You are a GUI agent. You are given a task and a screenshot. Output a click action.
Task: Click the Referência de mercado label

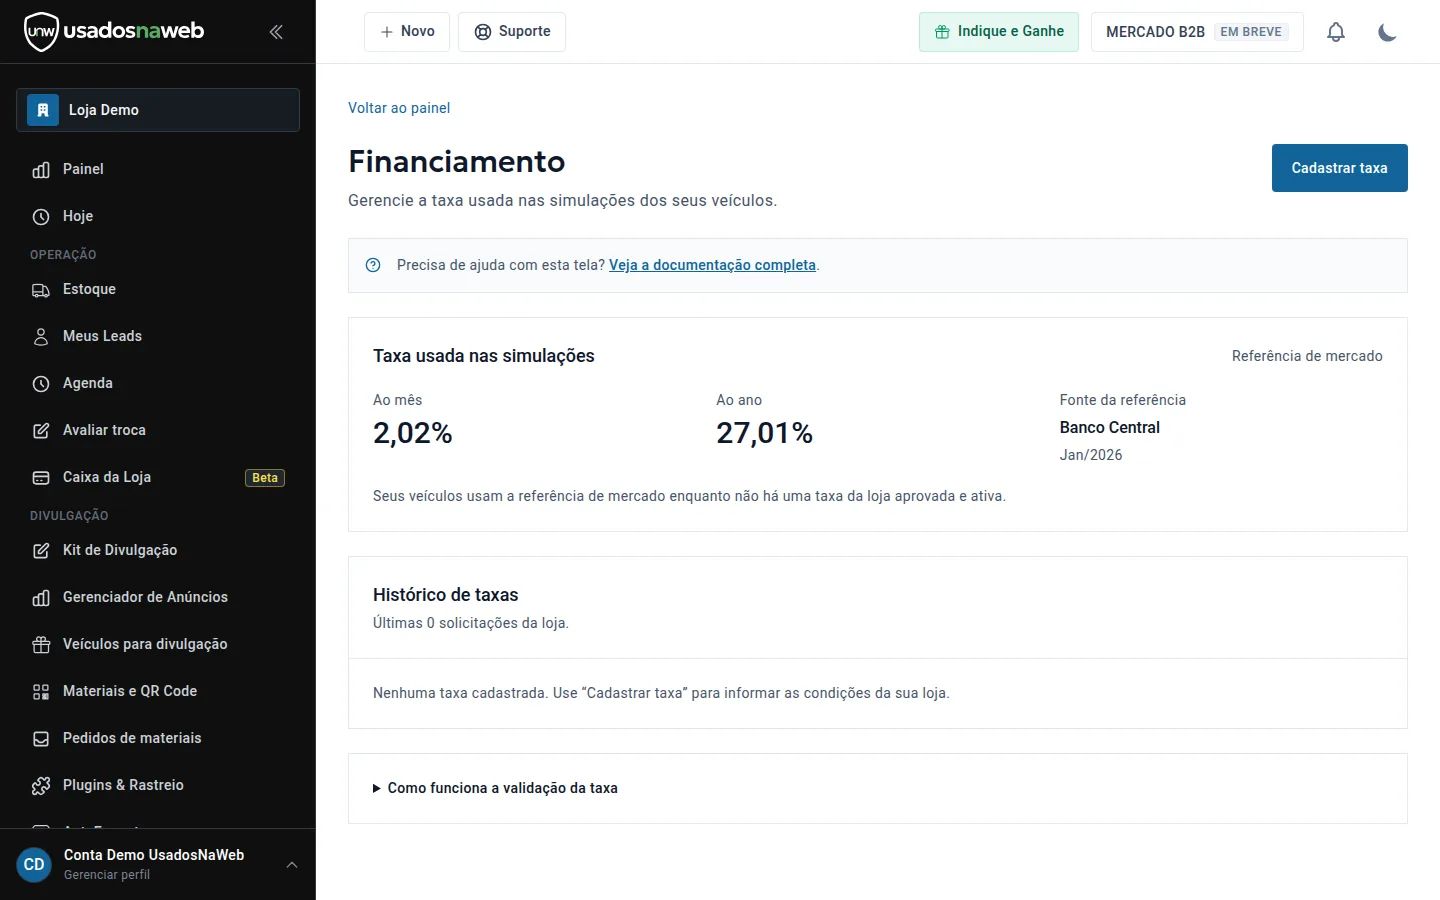1307,356
